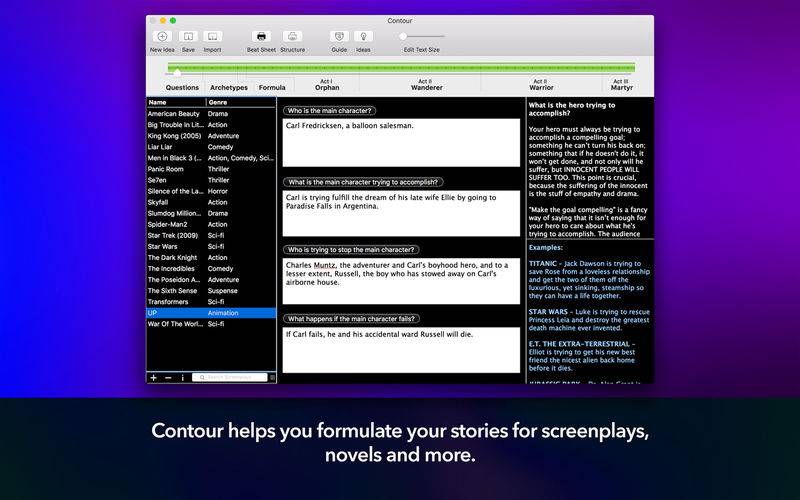Viewport: 800px width, 500px height.
Task: Jump to Act II Wanderer
Action: point(426,85)
